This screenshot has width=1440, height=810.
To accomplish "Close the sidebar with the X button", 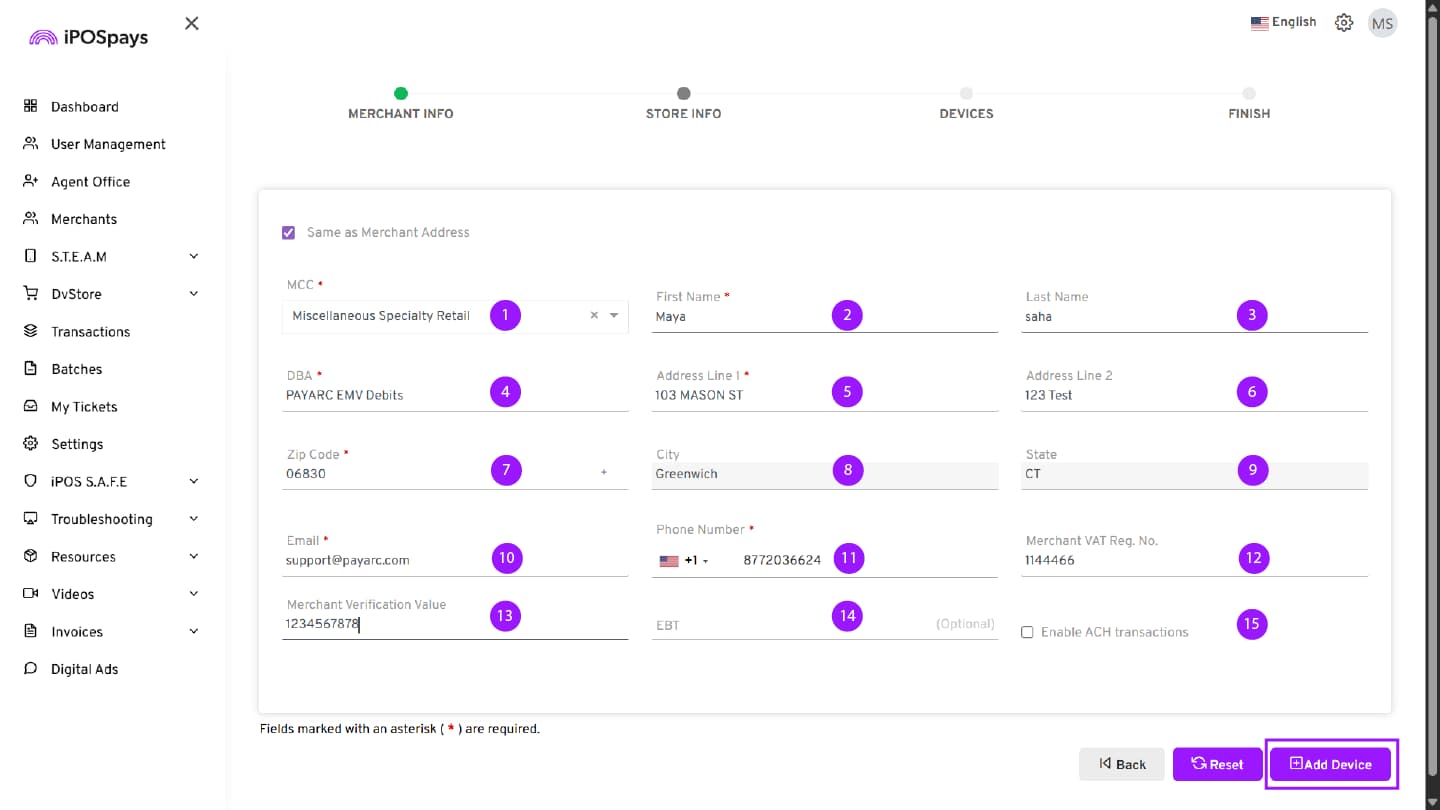I will point(192,23).
